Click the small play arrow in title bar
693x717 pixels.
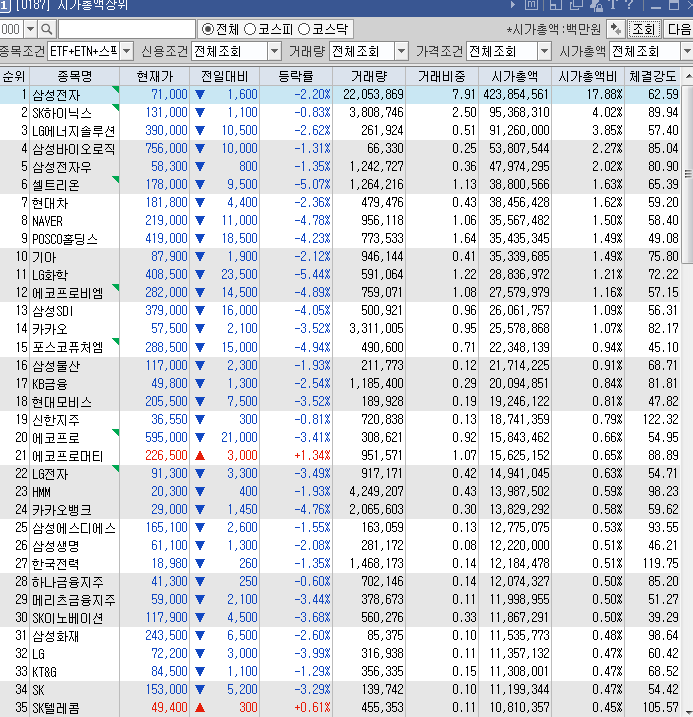pos(513,5)
